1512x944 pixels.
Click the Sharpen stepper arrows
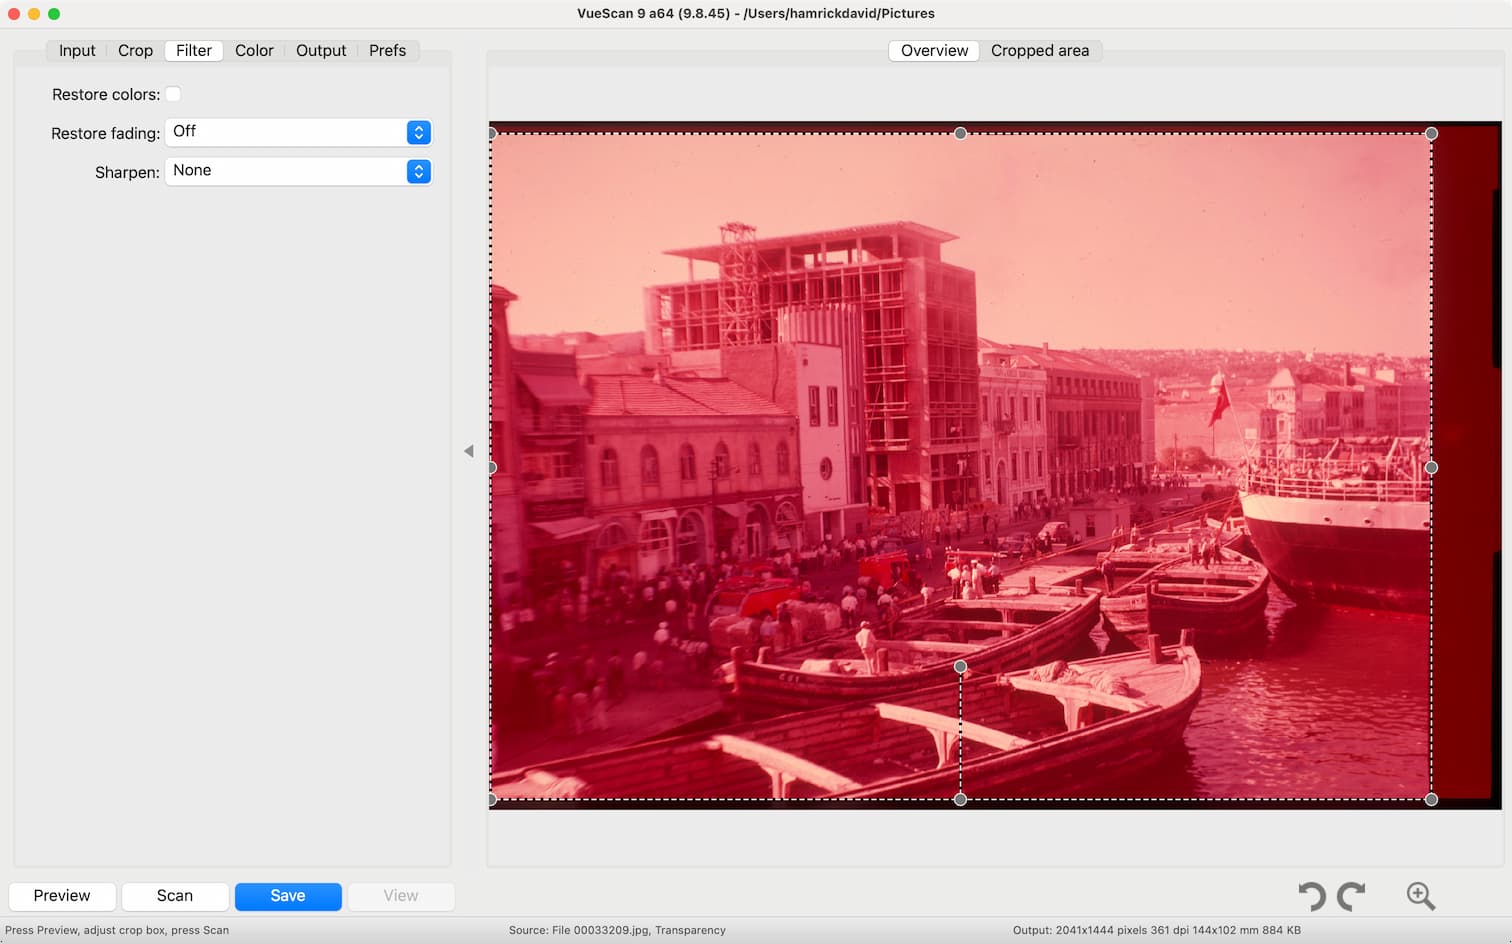(417, 171)
